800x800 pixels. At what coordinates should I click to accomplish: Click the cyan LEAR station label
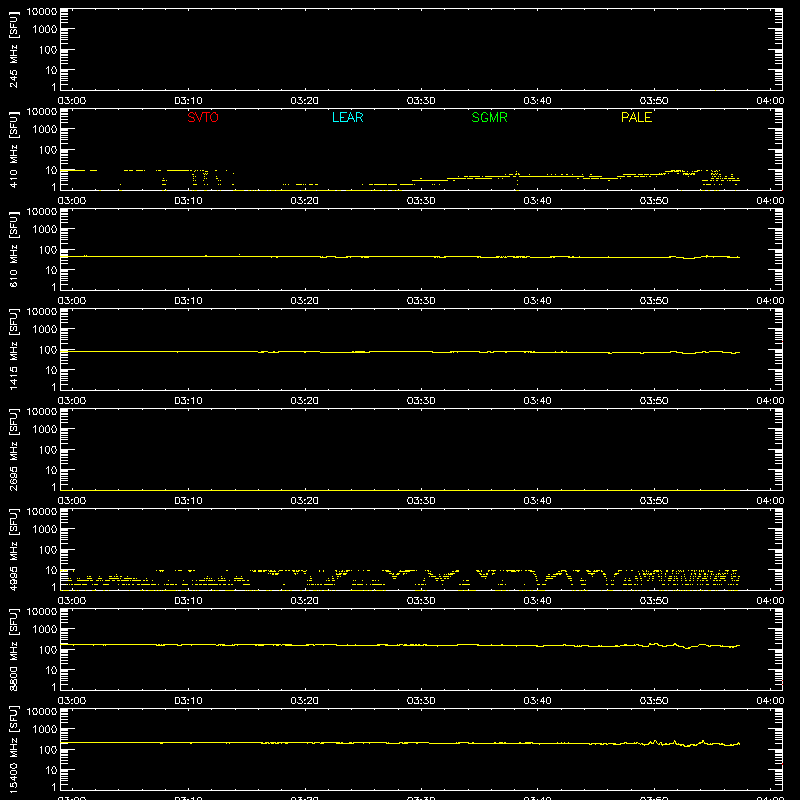(x=347, y=117)
